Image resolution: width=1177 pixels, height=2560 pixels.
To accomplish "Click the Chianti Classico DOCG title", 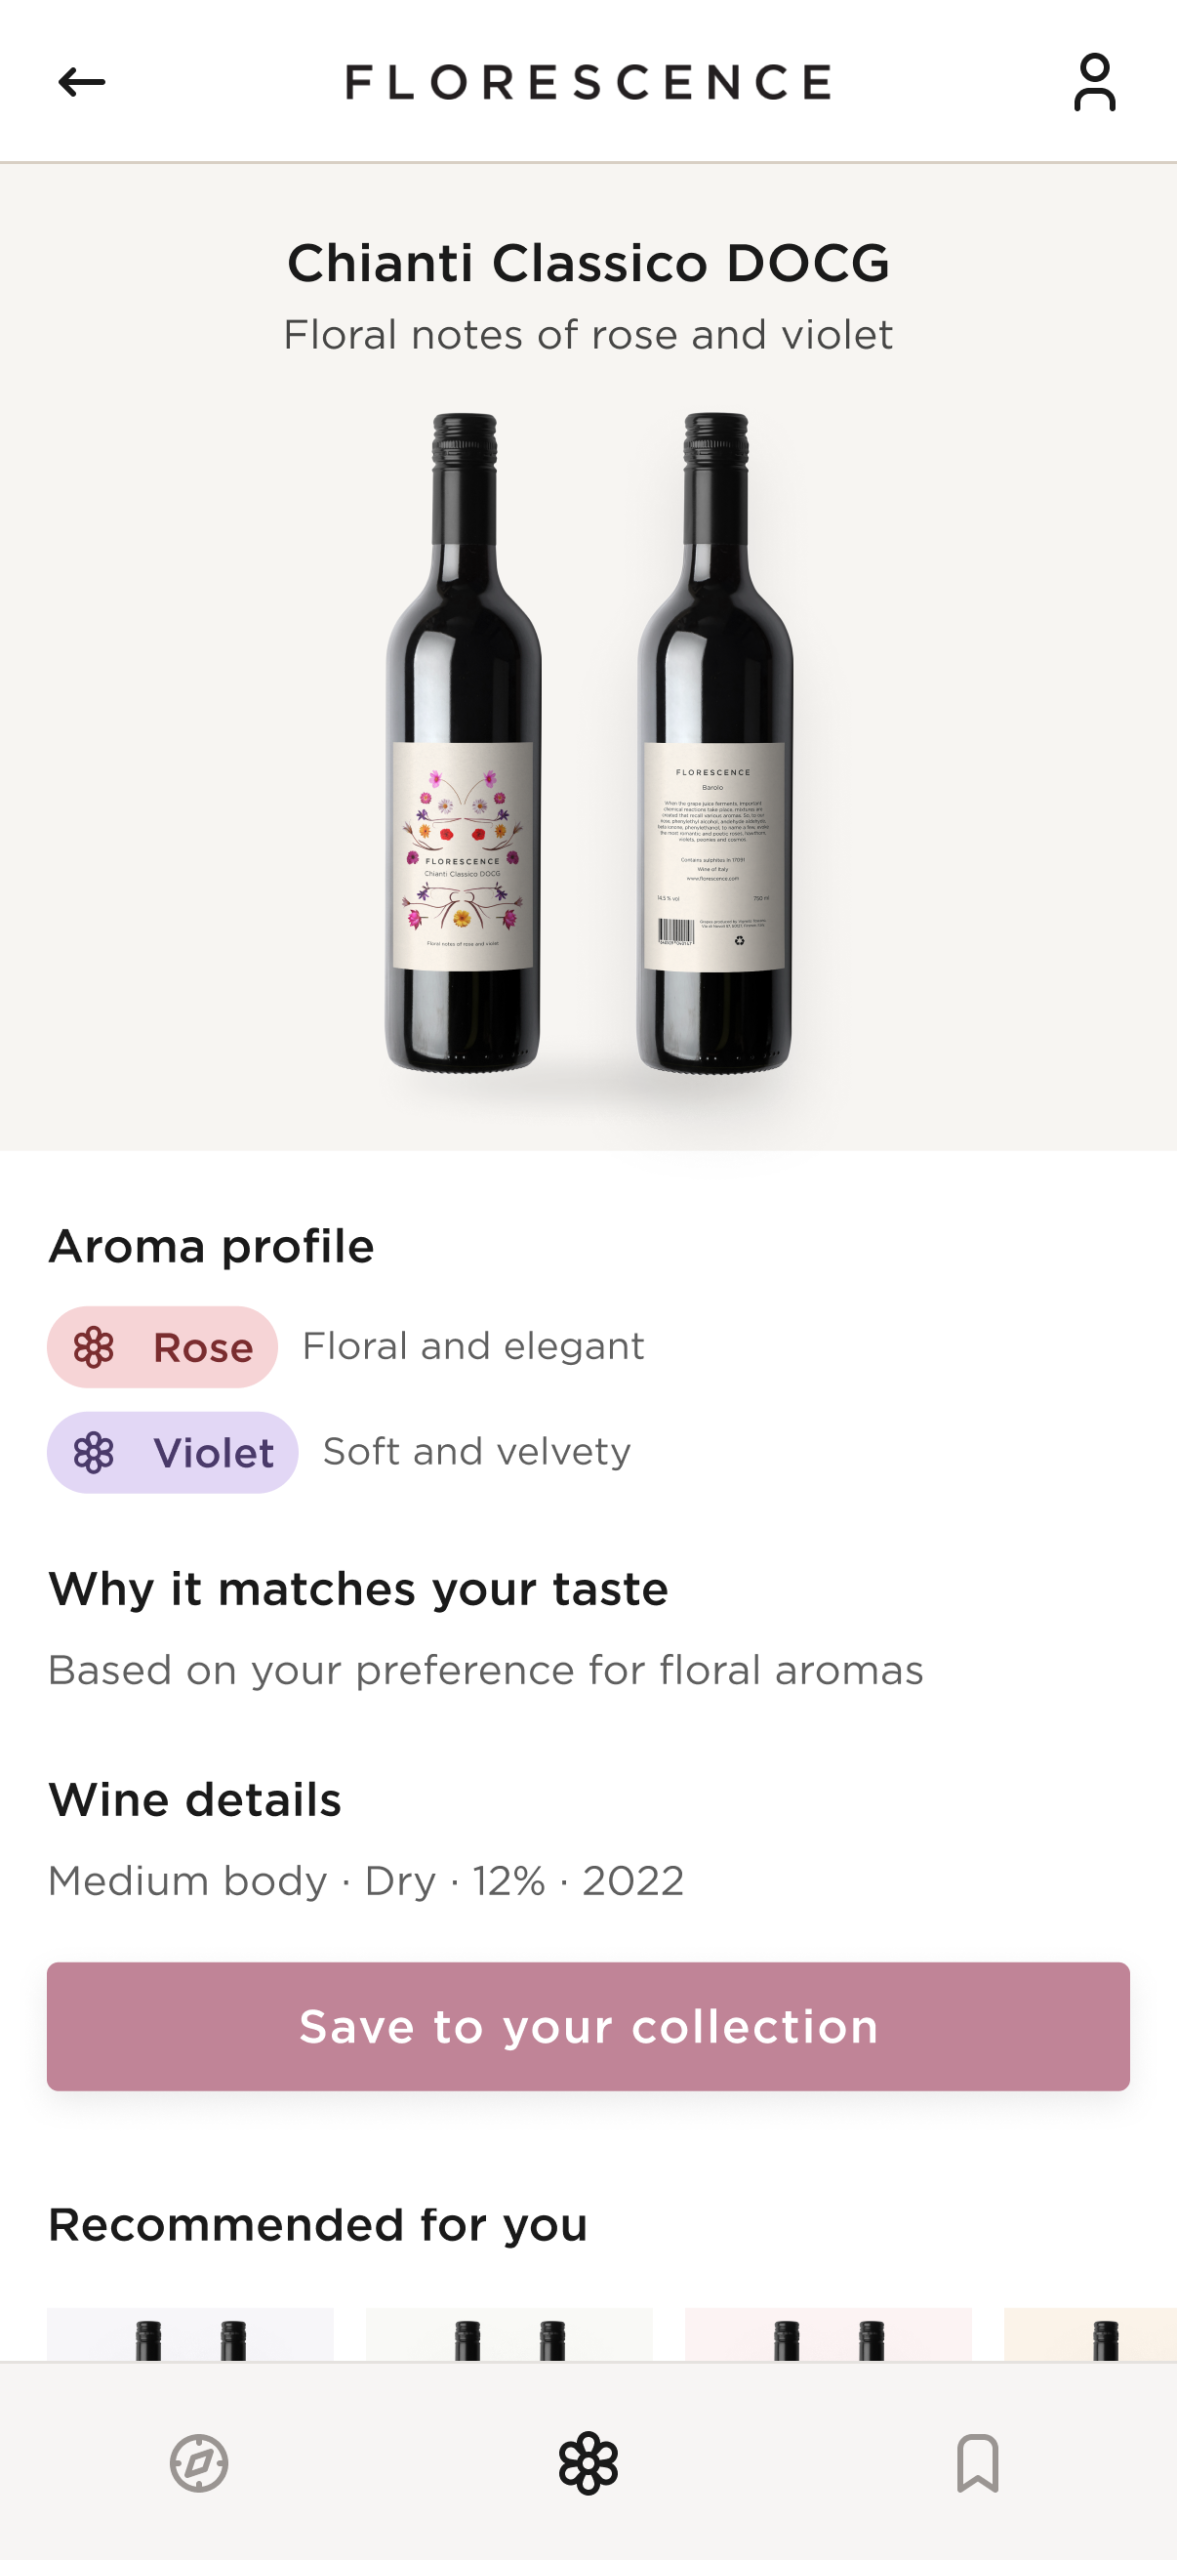I will (588, 263).
